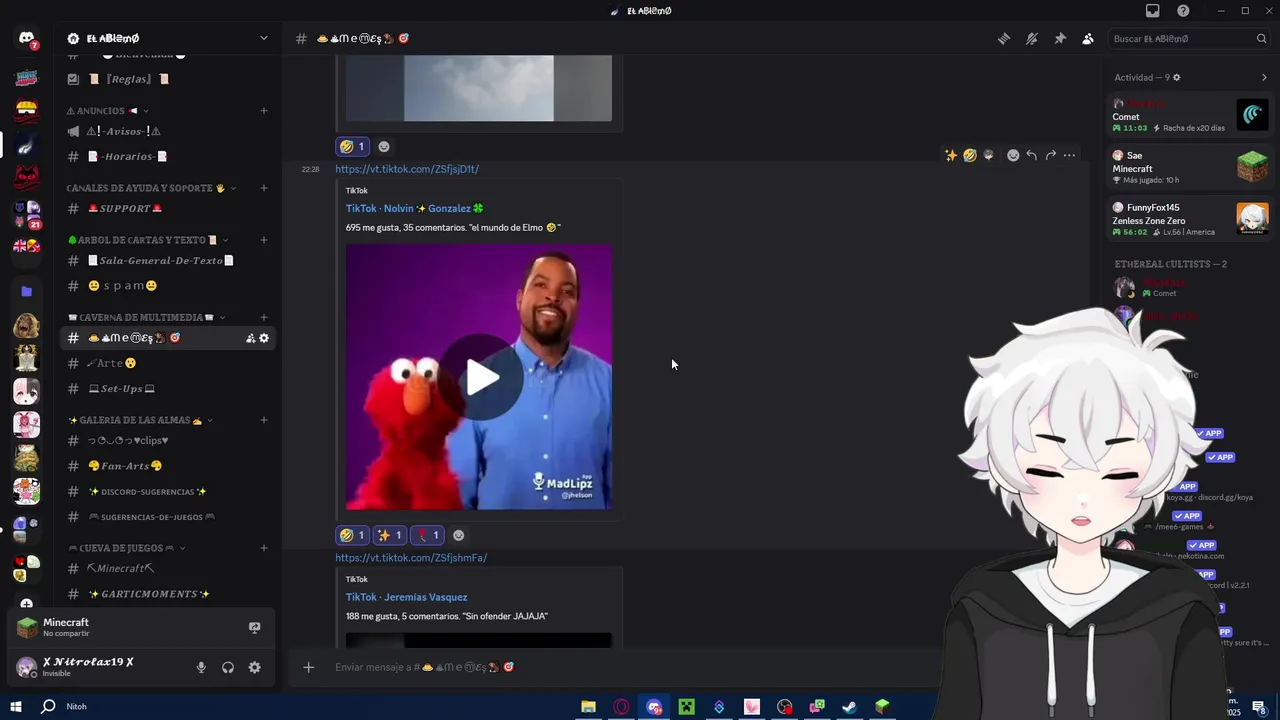Create channel in ANUNCIOS with plus icon
The image size is (1280, 720).
coord(264,111)
